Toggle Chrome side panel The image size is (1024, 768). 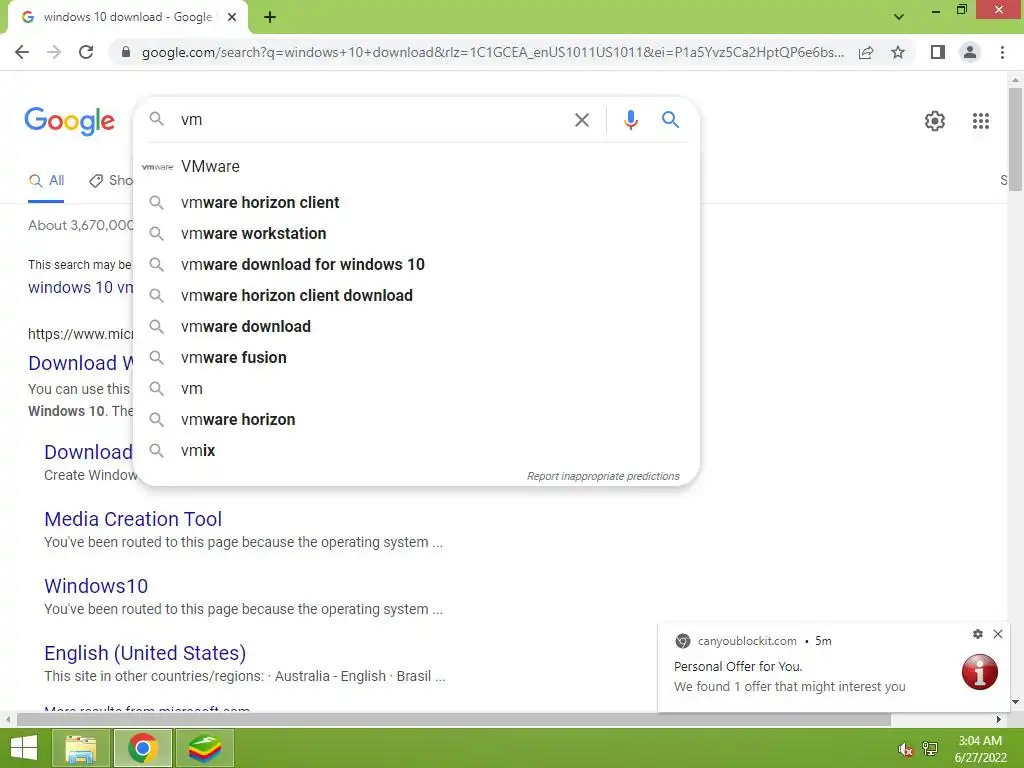(x=938, y=52)
